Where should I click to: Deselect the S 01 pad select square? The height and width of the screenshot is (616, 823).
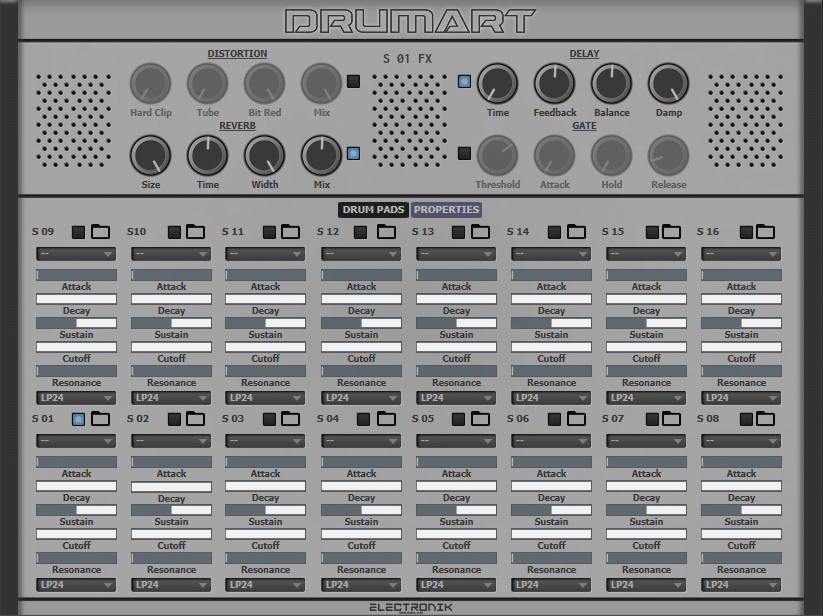coord(78,419)
